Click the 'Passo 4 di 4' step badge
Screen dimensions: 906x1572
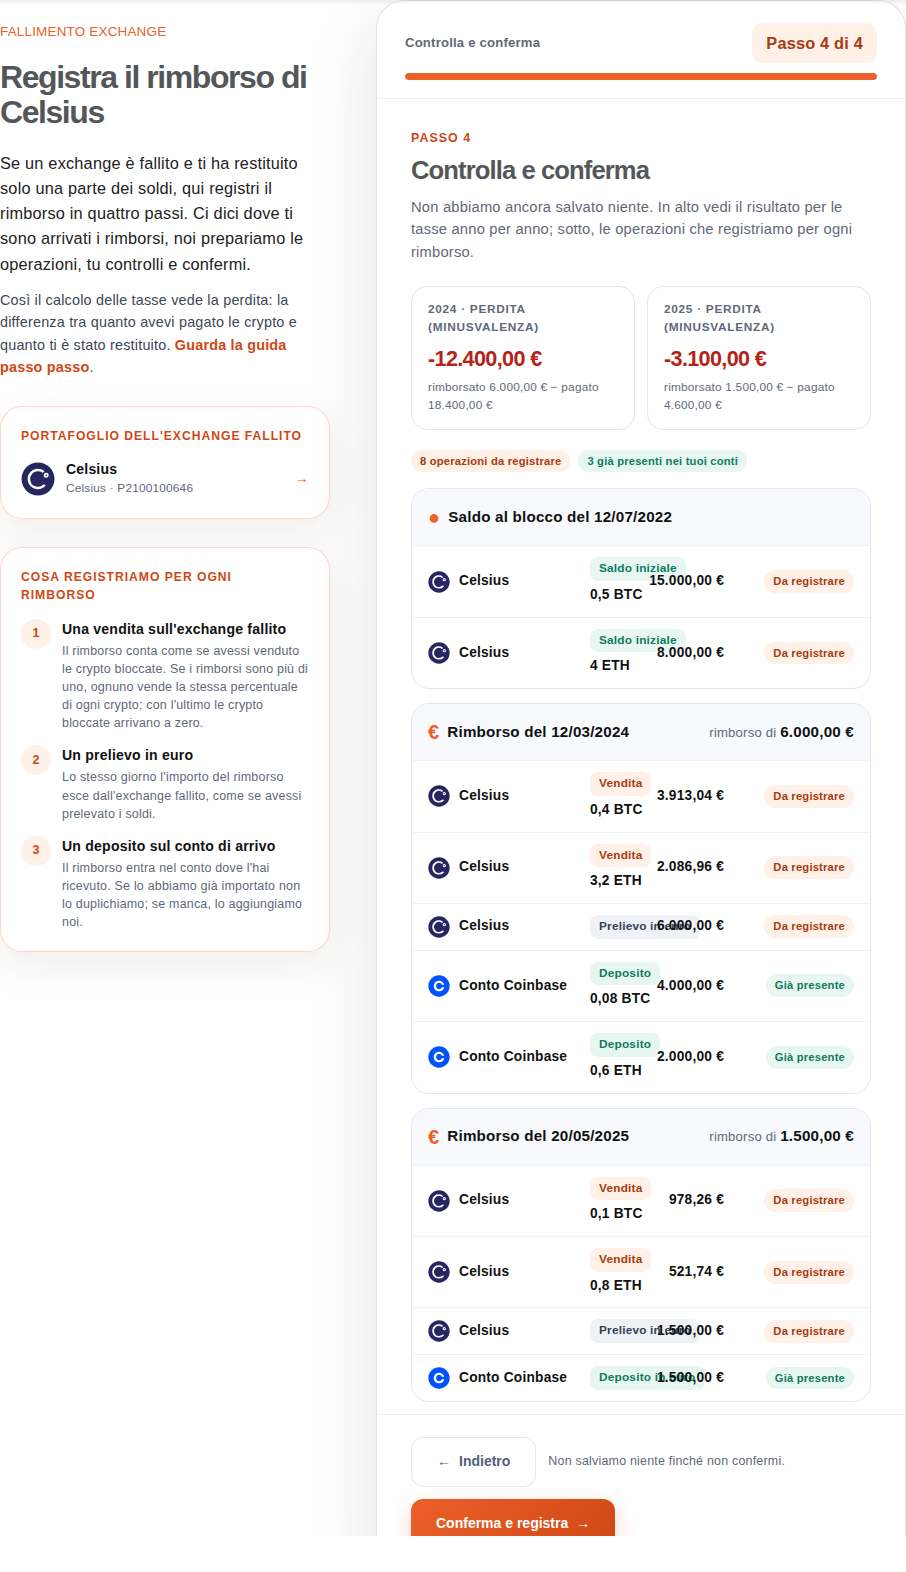pyautogui.click(x=814, y=43)
